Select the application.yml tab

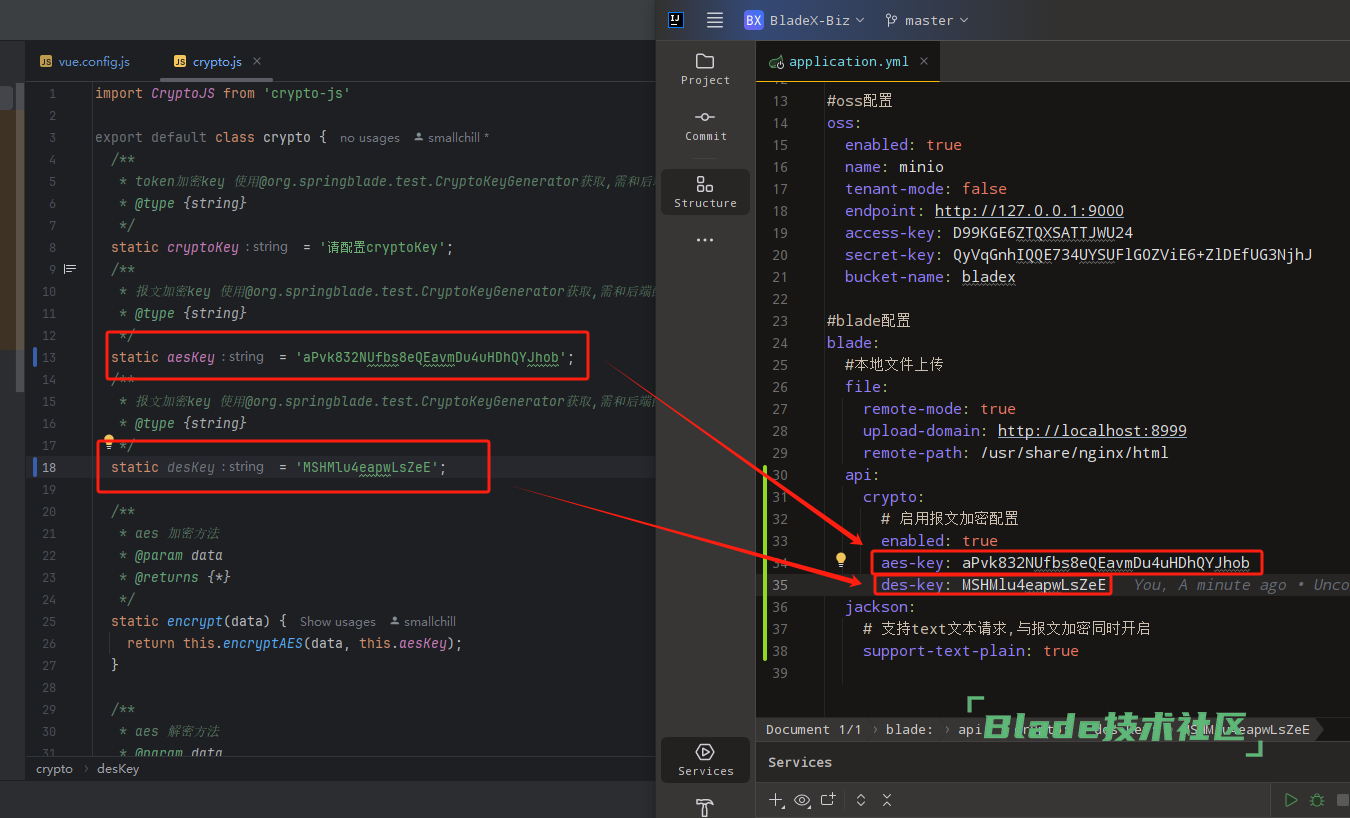tap(849, 61)
